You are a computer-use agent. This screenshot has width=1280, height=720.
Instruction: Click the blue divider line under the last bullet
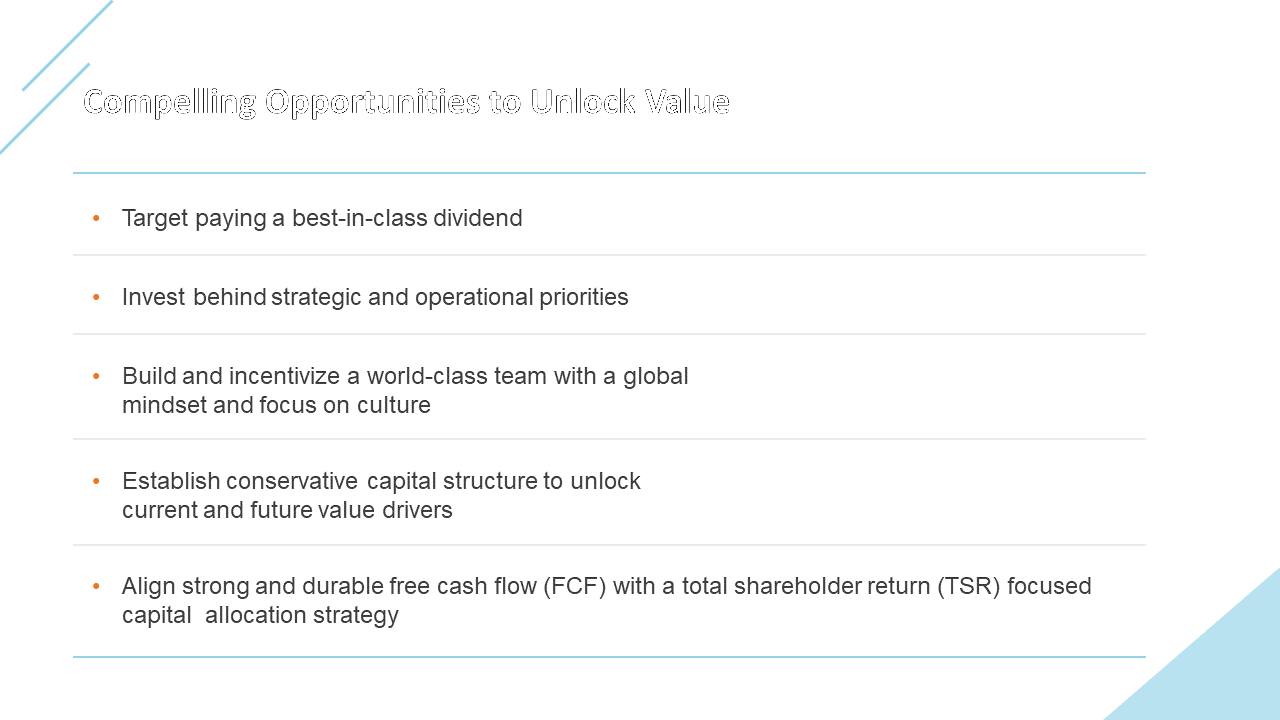pos(608,657)
